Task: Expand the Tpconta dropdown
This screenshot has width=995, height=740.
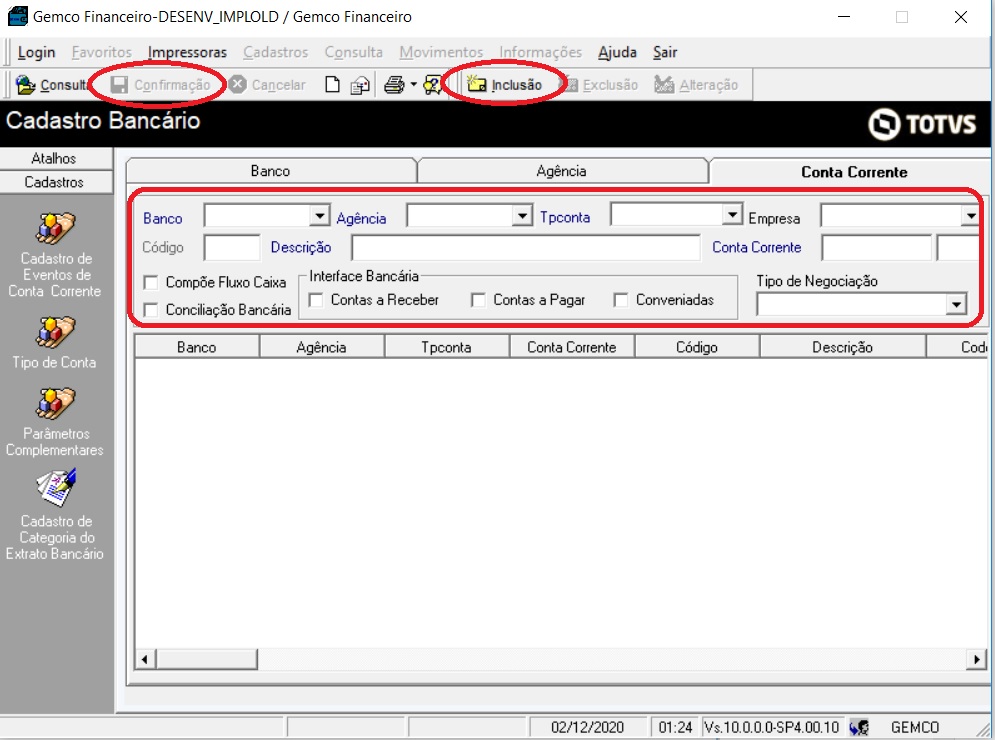Action: [x=733, y=215]
